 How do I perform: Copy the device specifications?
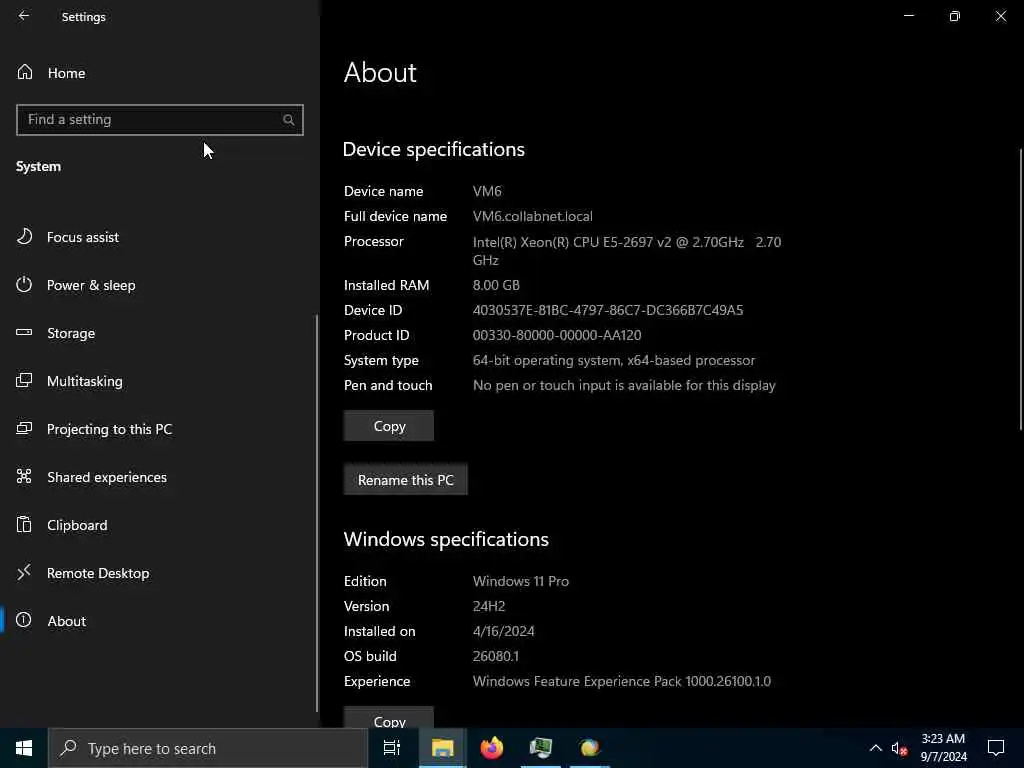click(389, 426)
